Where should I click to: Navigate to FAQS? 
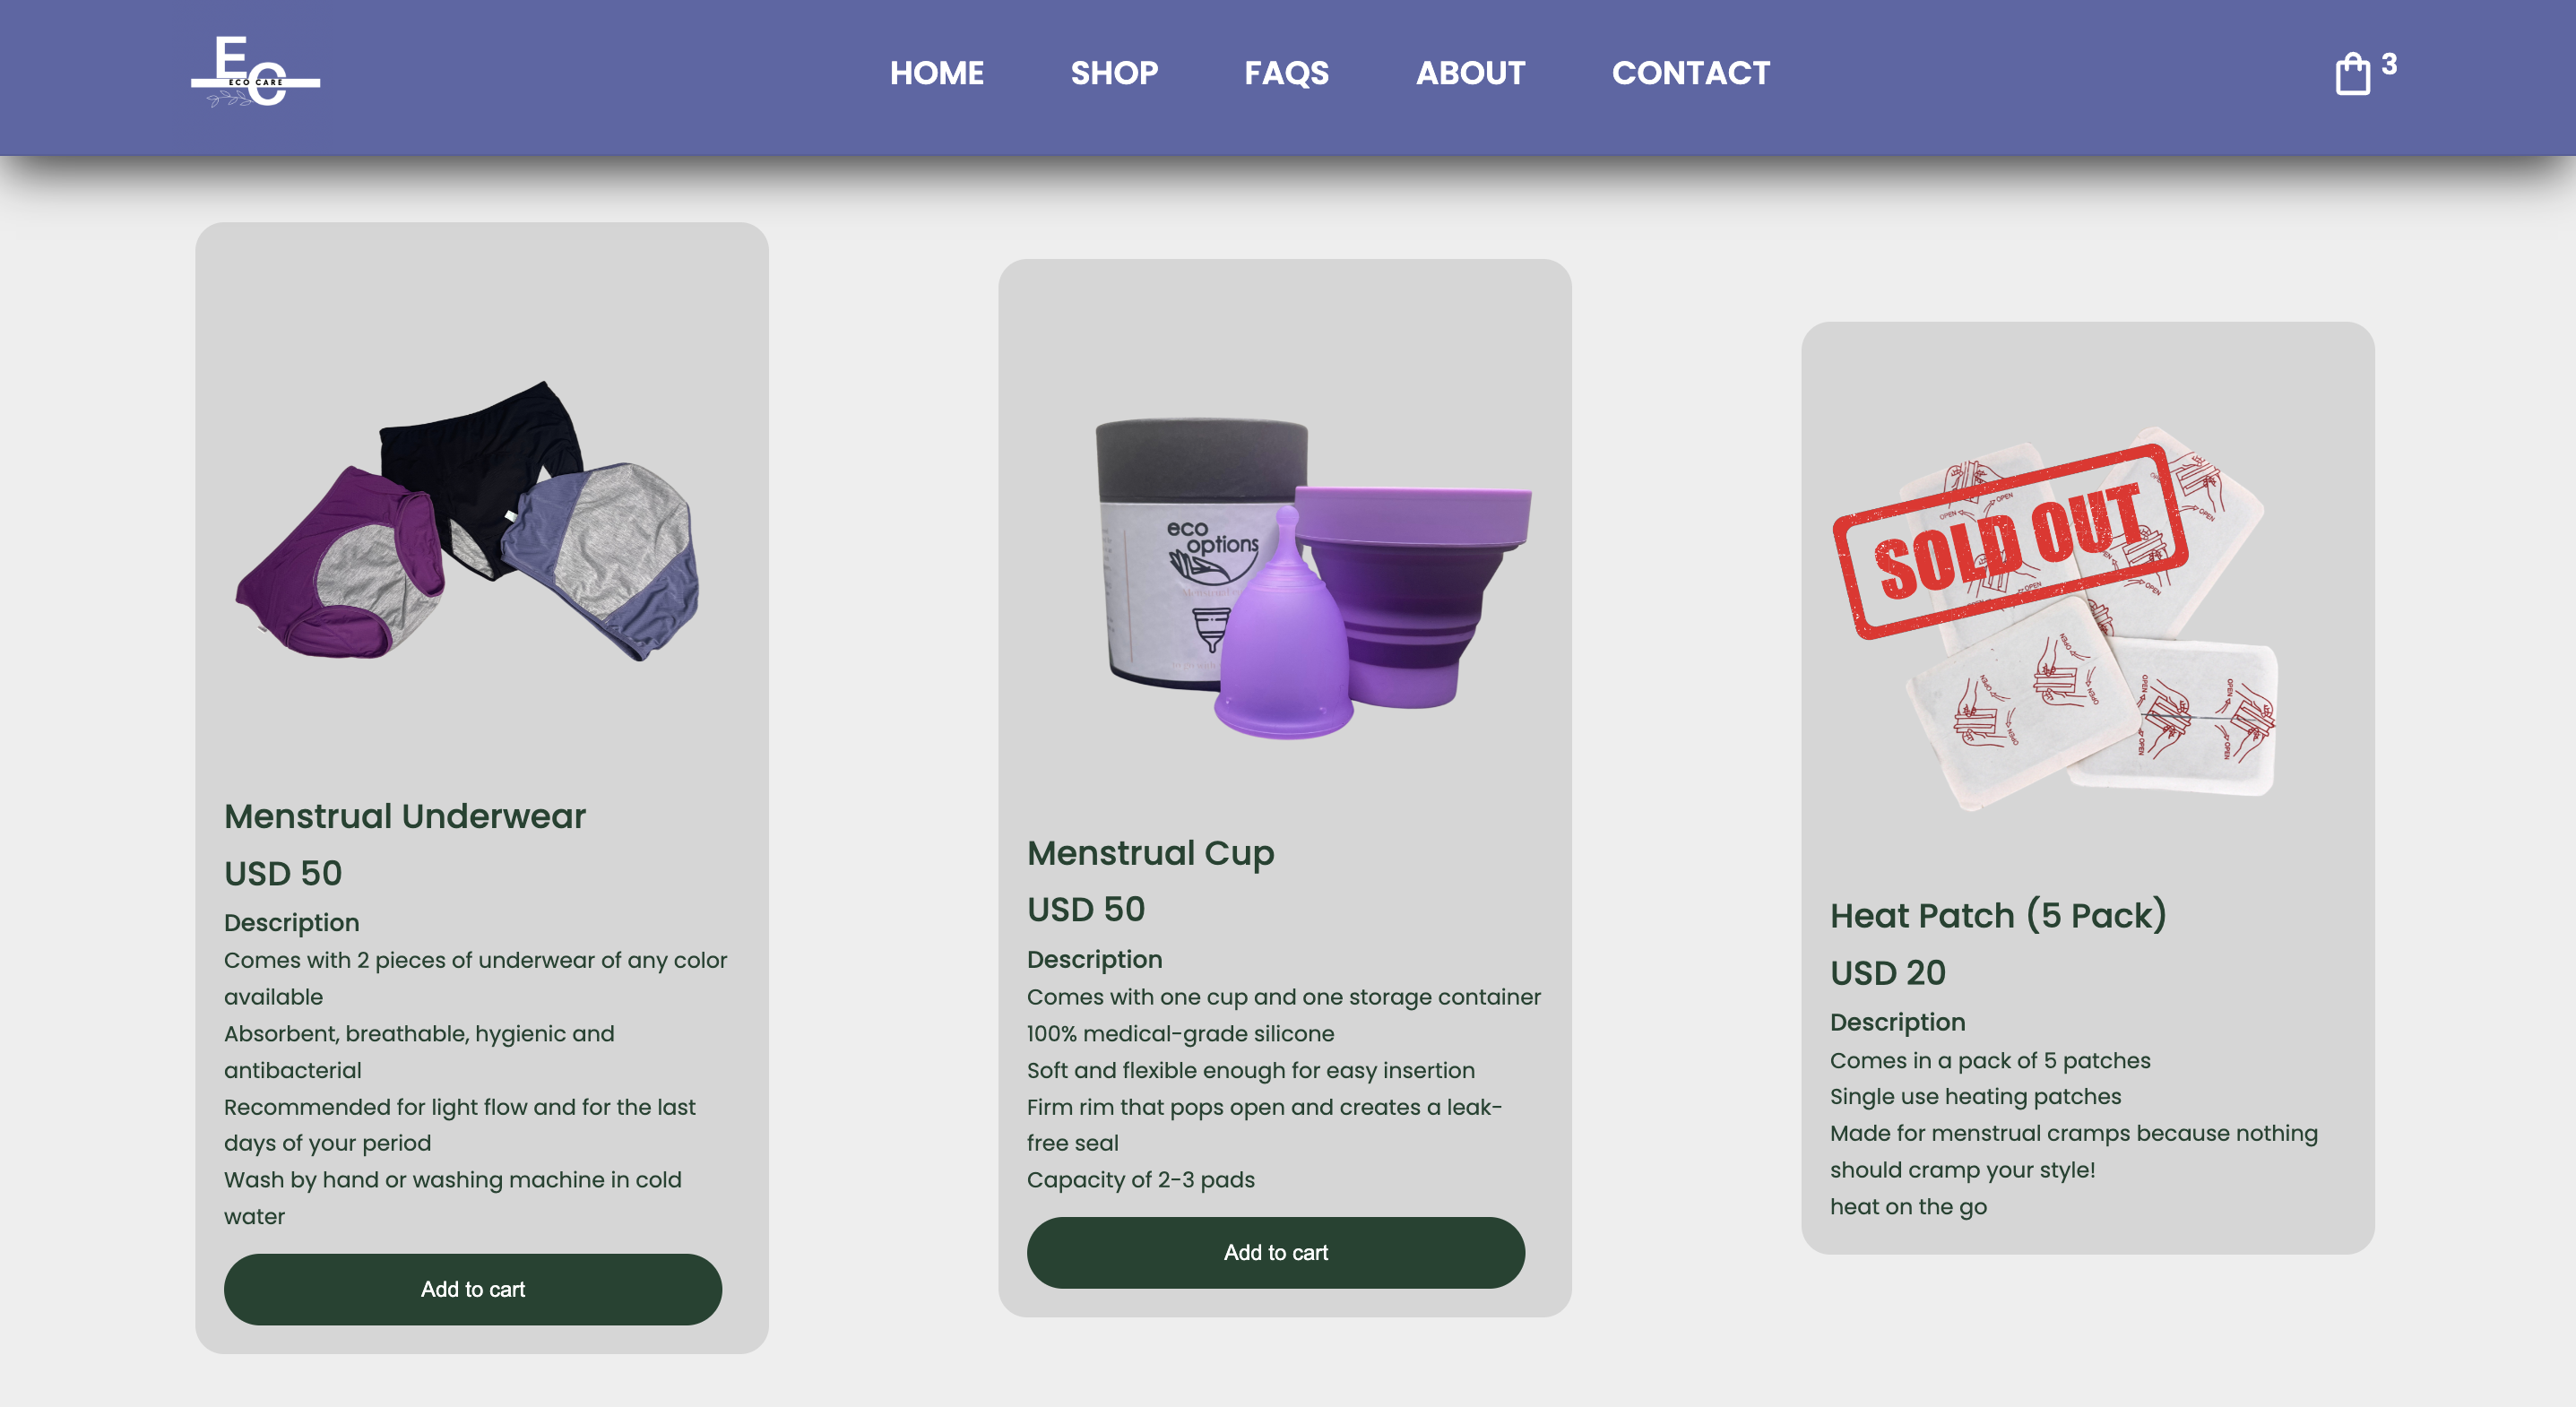click(1286, 73)
